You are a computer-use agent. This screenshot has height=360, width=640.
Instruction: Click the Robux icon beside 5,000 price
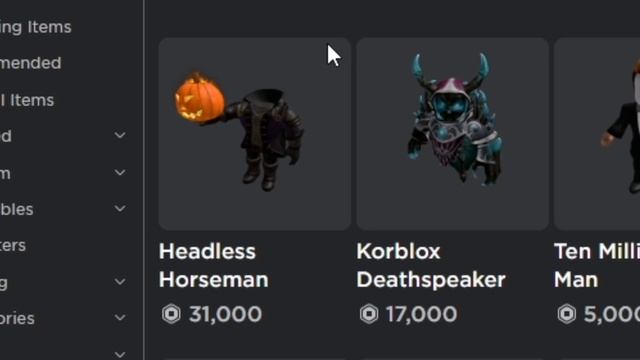[x=567, y=314]
